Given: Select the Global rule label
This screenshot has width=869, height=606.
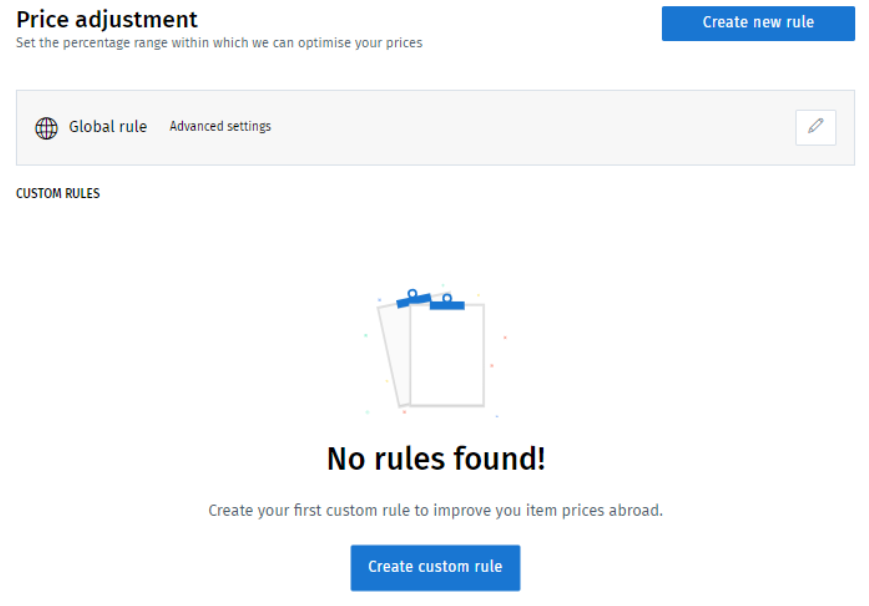Looking at the screenshot, I should pos(108,127).
